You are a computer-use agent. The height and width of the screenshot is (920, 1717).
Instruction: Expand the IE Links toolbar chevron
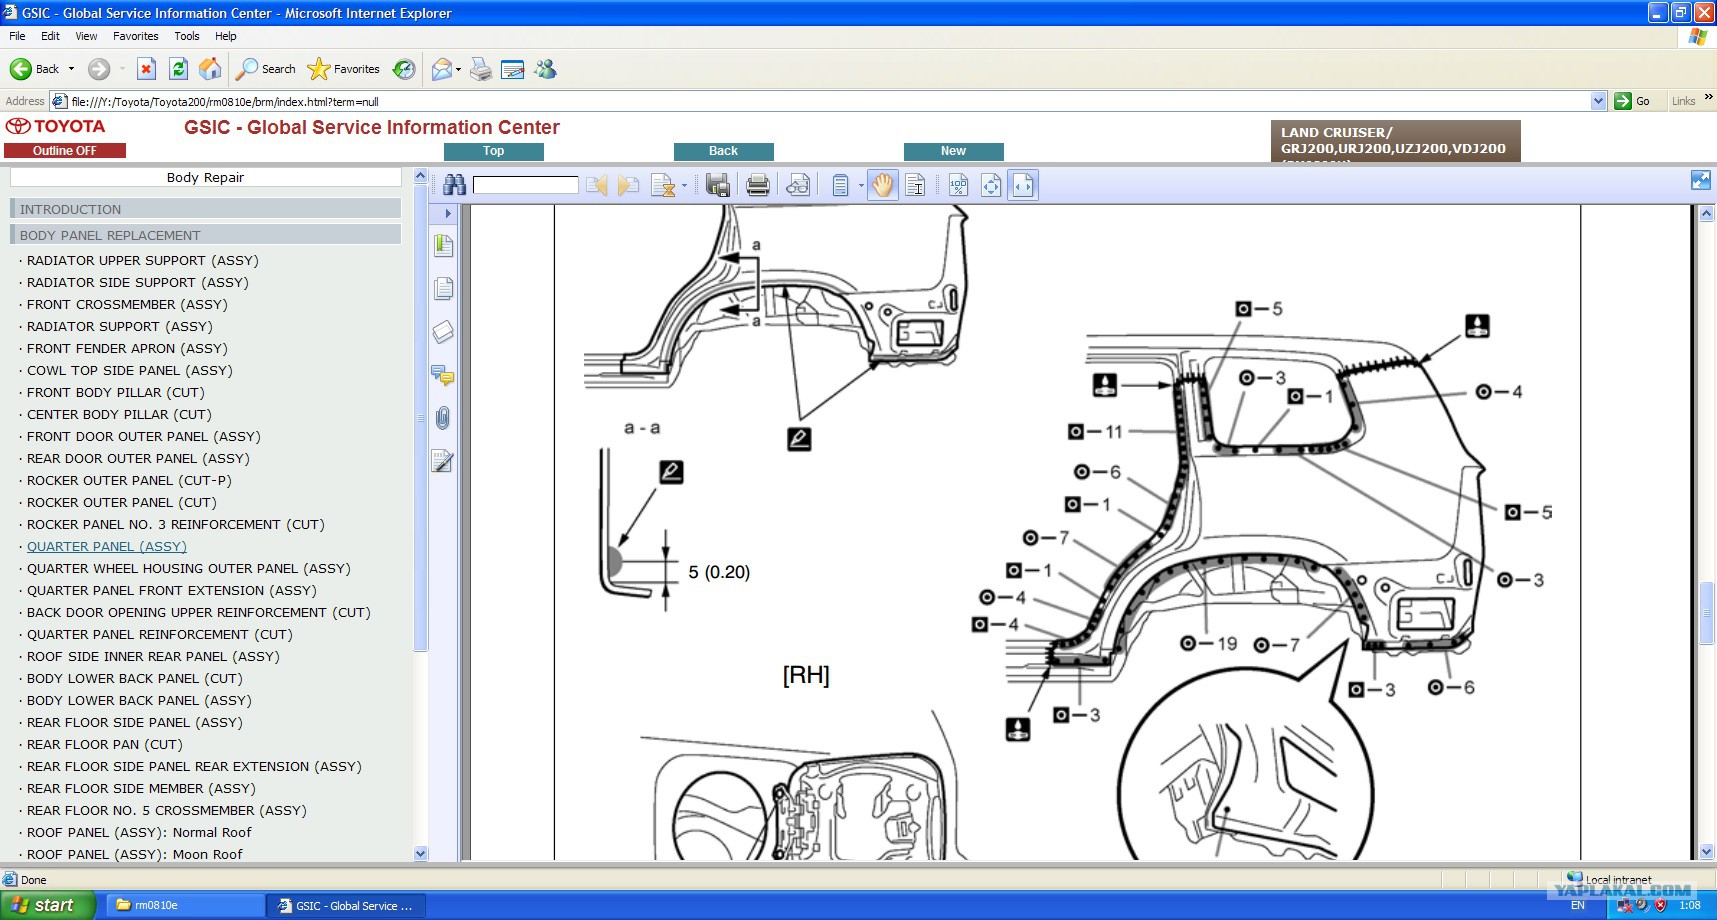[x=1708, y=97]
